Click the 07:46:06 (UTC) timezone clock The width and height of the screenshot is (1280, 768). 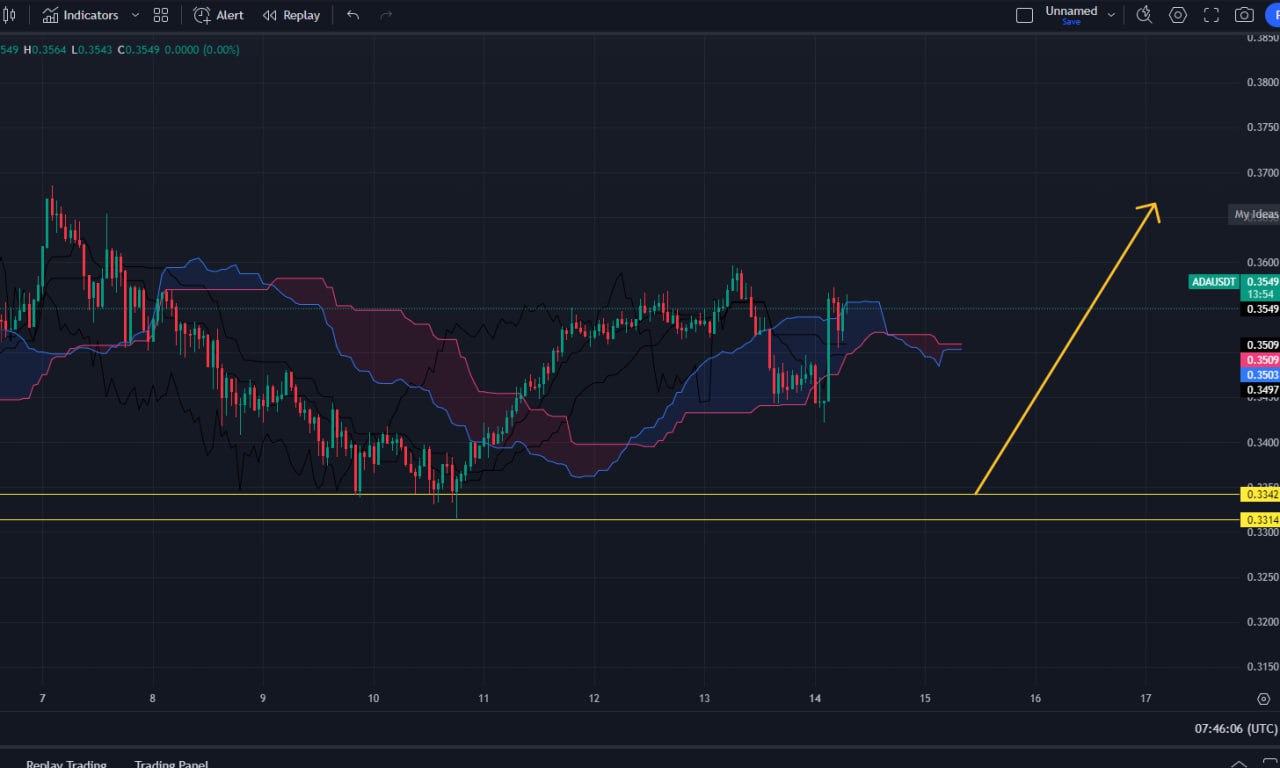click(x=1236, y=728)
